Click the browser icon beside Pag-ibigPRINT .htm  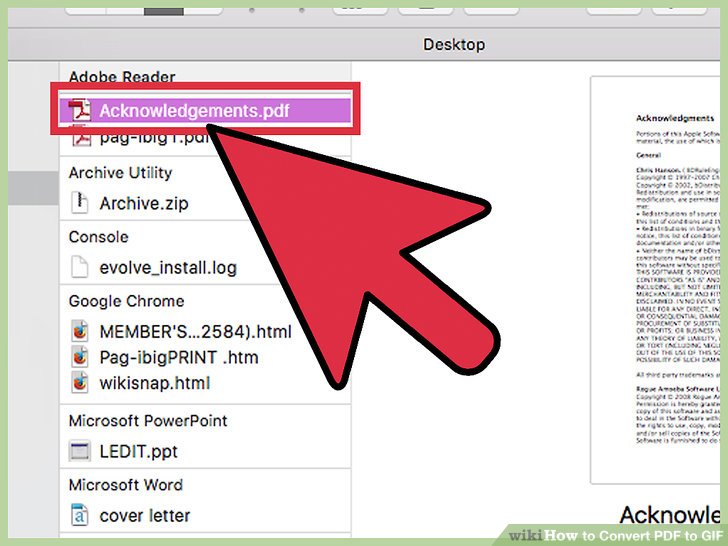[80, 357]
